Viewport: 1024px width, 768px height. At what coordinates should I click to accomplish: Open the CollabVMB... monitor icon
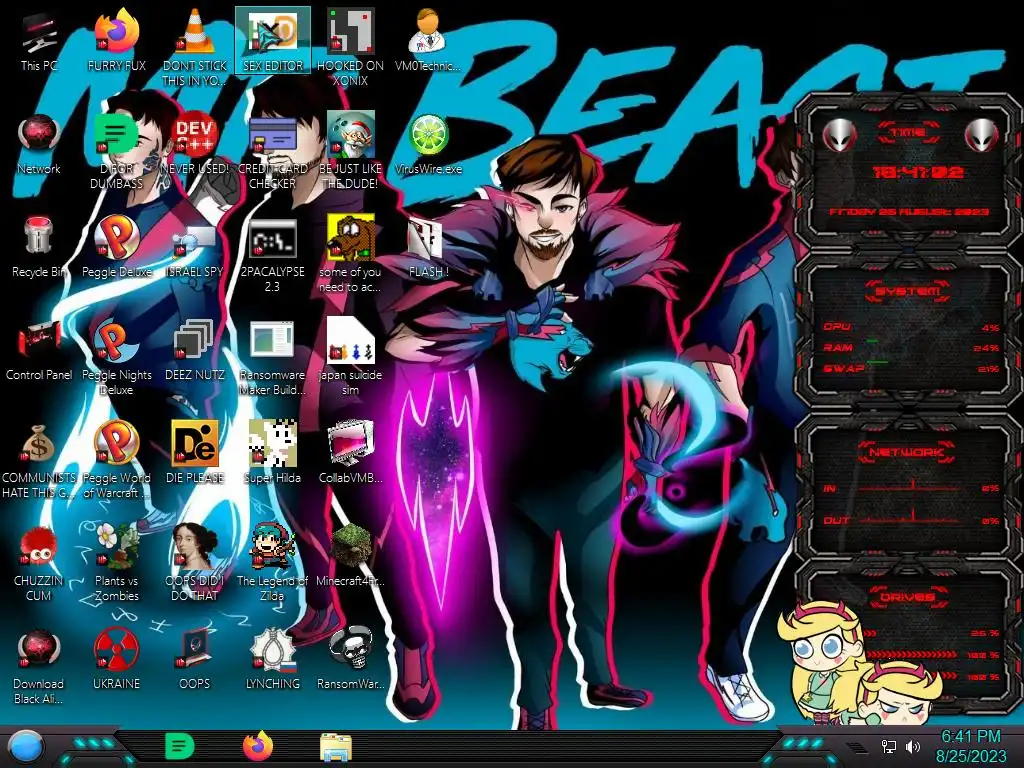pos(350,453)
